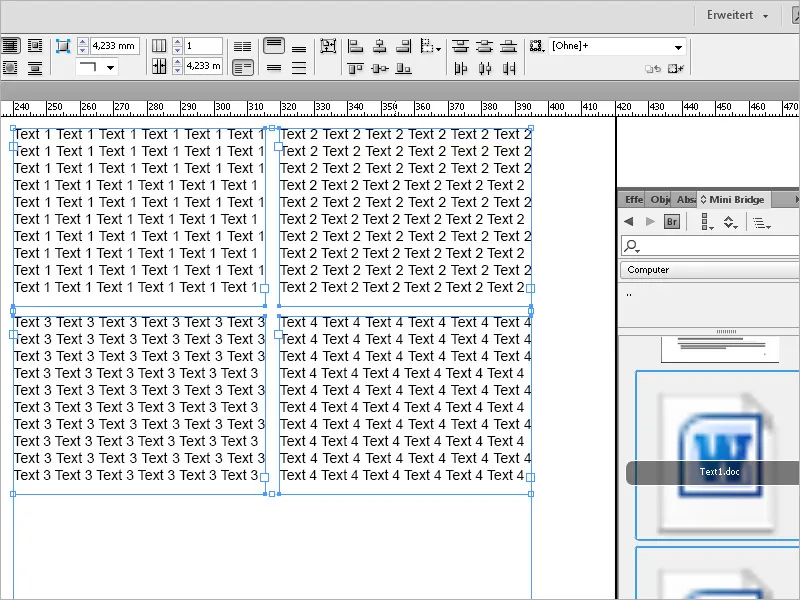Click the column count field showing 1
The height and width of the screenshot is (600, 800).
203,46
